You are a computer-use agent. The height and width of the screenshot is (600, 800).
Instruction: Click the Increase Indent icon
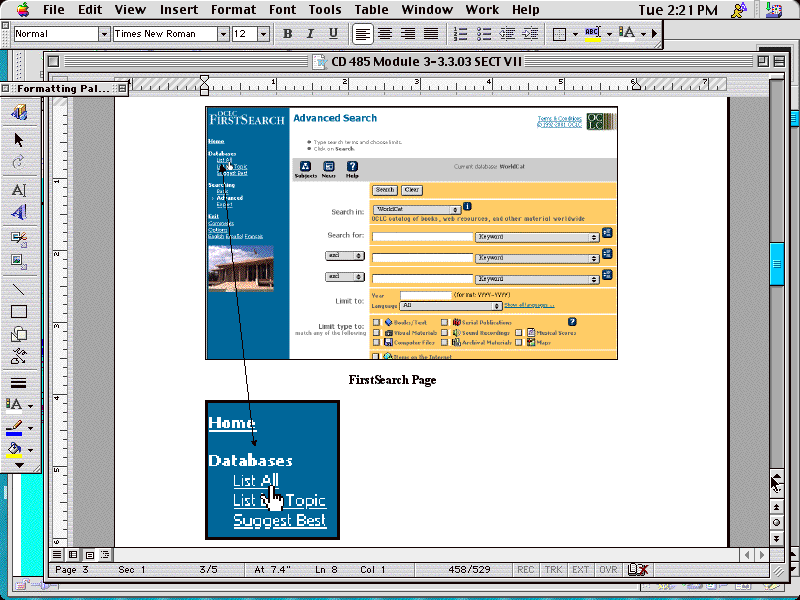pos(531,34)
